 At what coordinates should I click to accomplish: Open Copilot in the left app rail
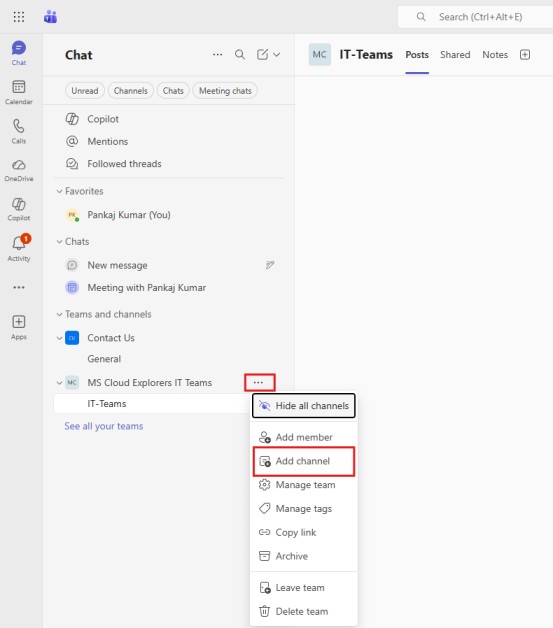point(19,209)
